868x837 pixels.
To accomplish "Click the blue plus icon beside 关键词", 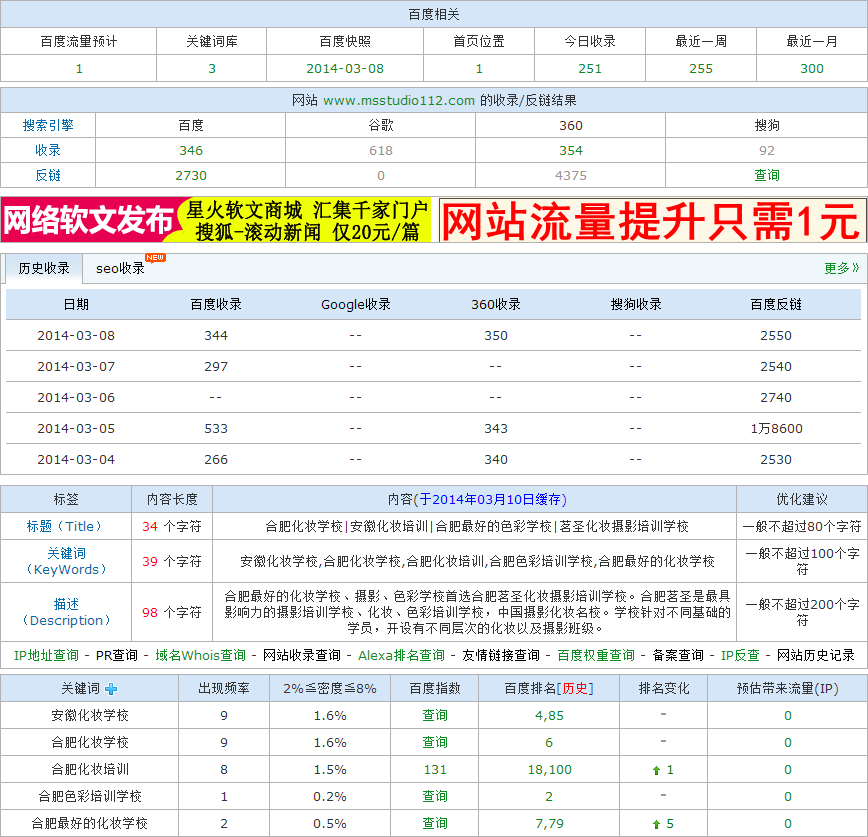I will (x=111, y=689).
